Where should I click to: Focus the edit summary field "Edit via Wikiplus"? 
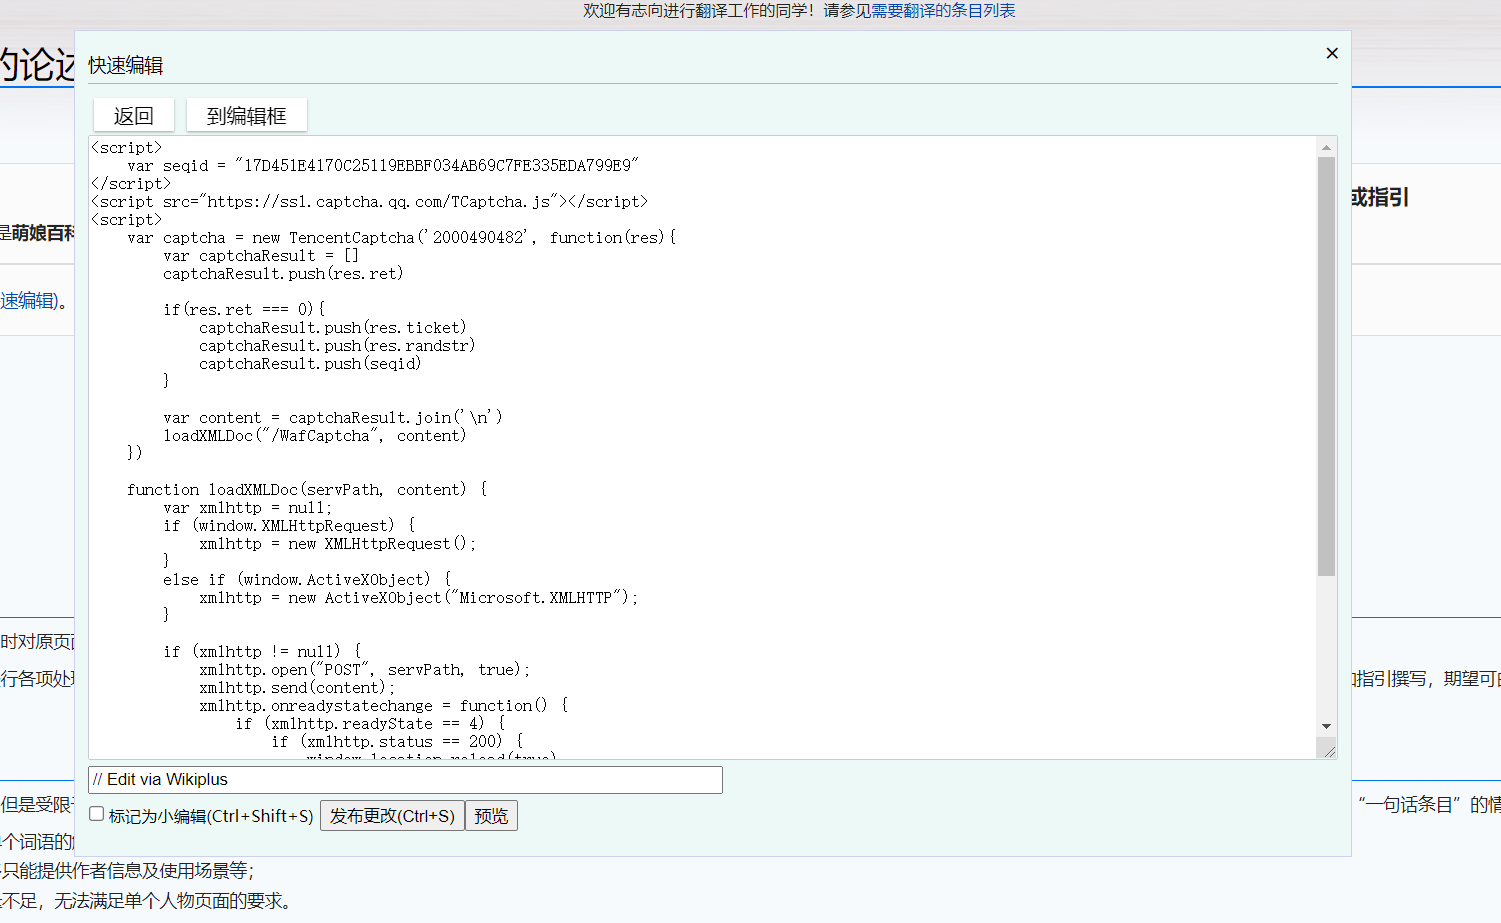point(405,780)
